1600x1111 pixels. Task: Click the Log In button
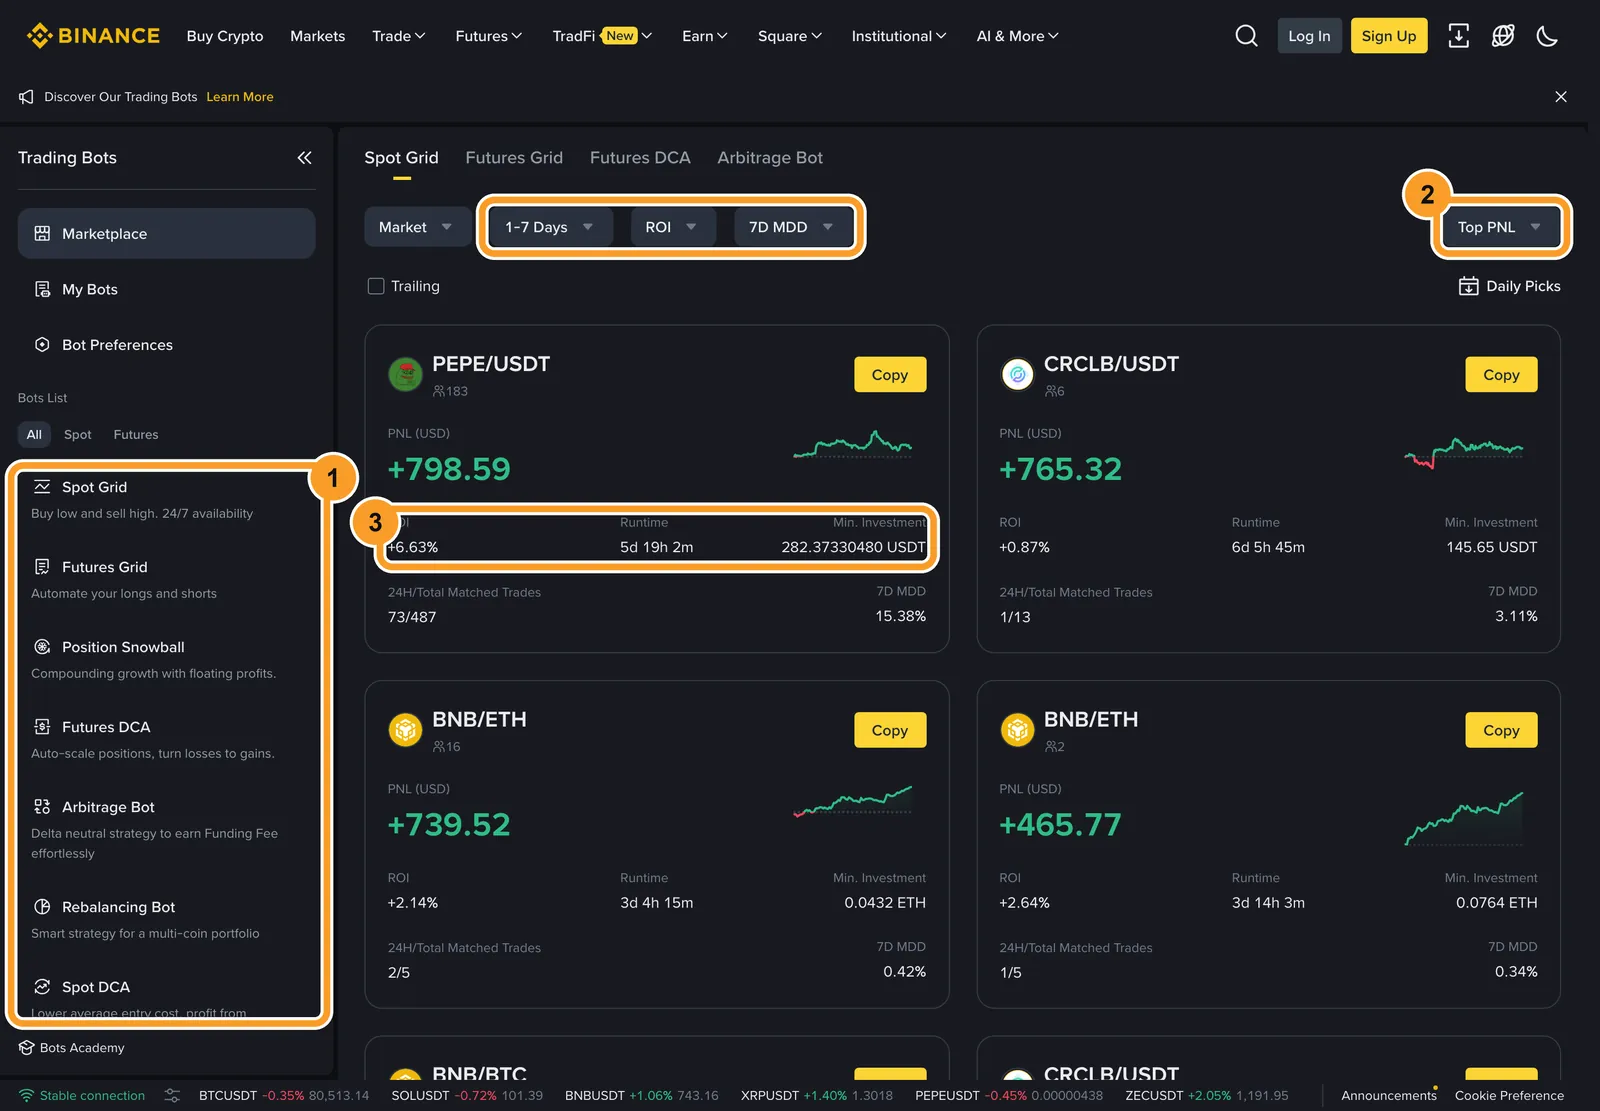(1309, 36)
